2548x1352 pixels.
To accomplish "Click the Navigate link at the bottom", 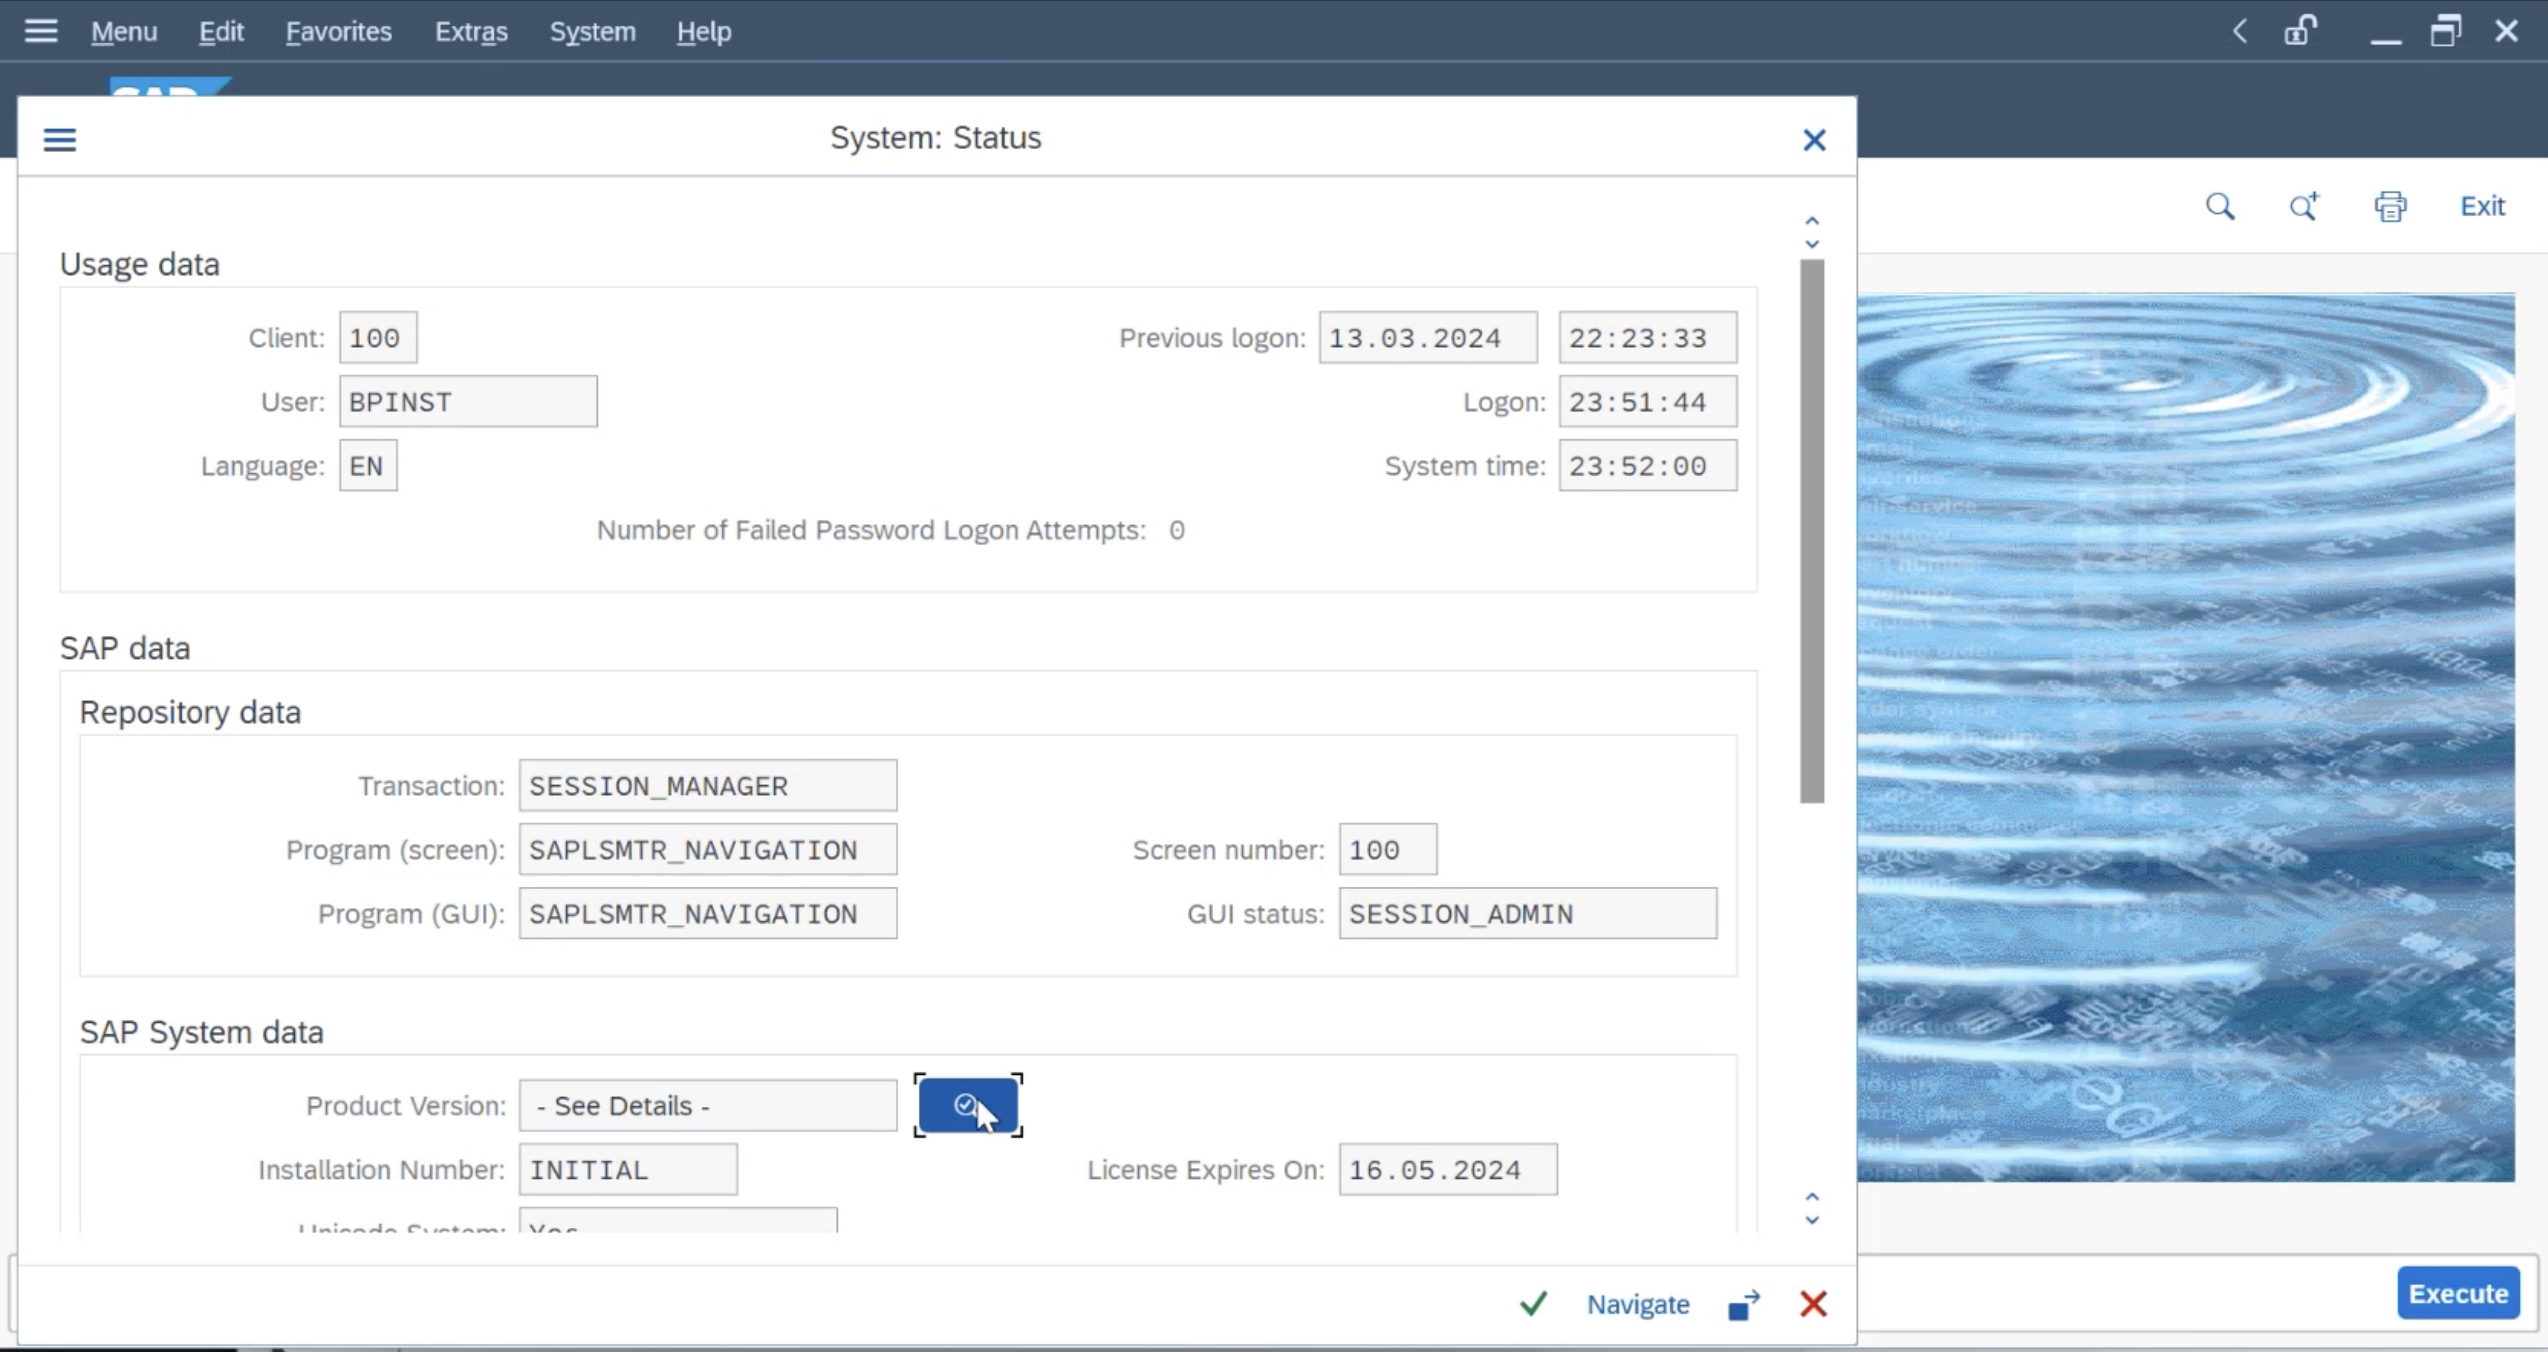I will 1637,1304.
